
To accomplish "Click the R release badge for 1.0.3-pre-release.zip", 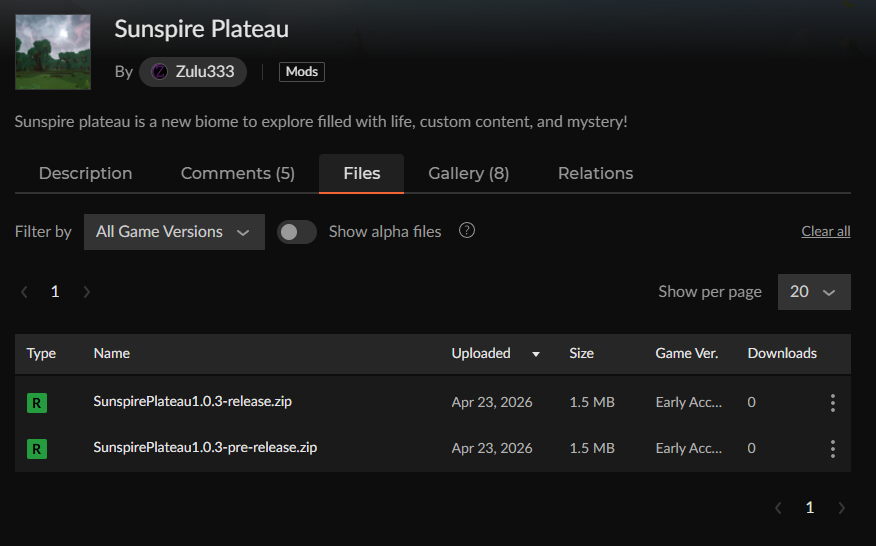I will click(37, 448).
